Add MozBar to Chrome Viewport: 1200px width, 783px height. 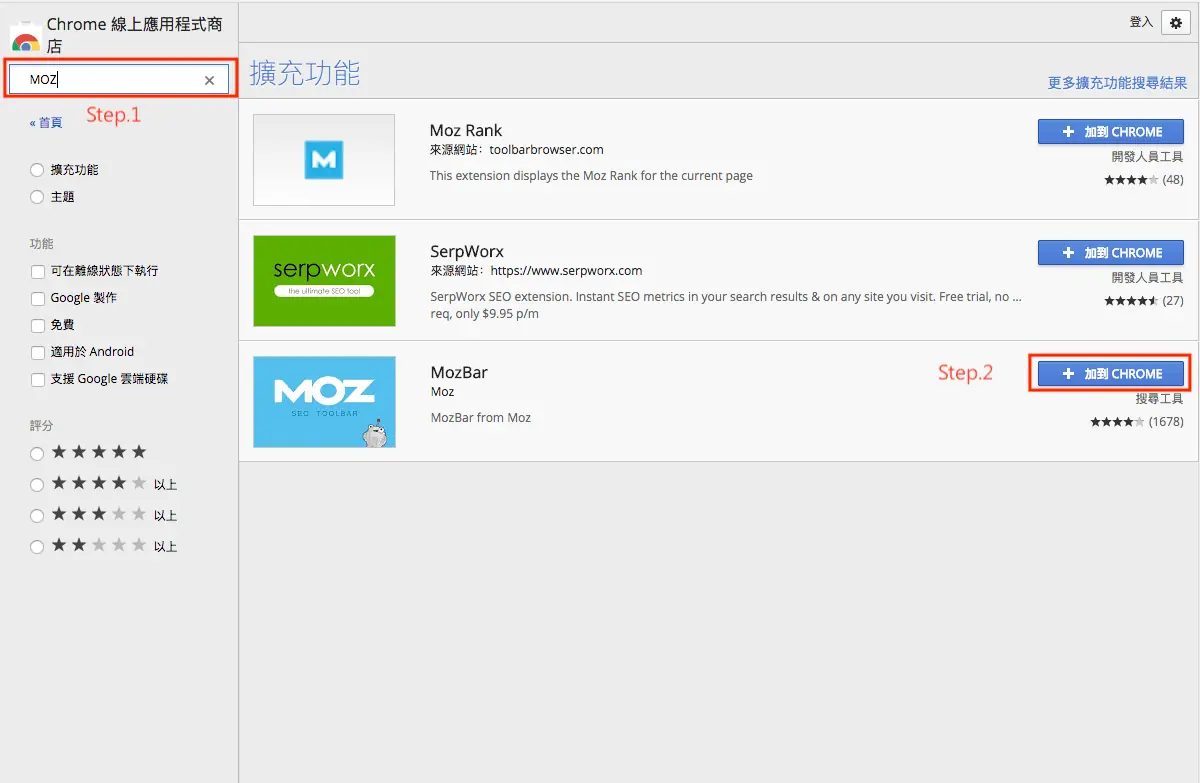pyautogui.click(x=1111, y=374)
